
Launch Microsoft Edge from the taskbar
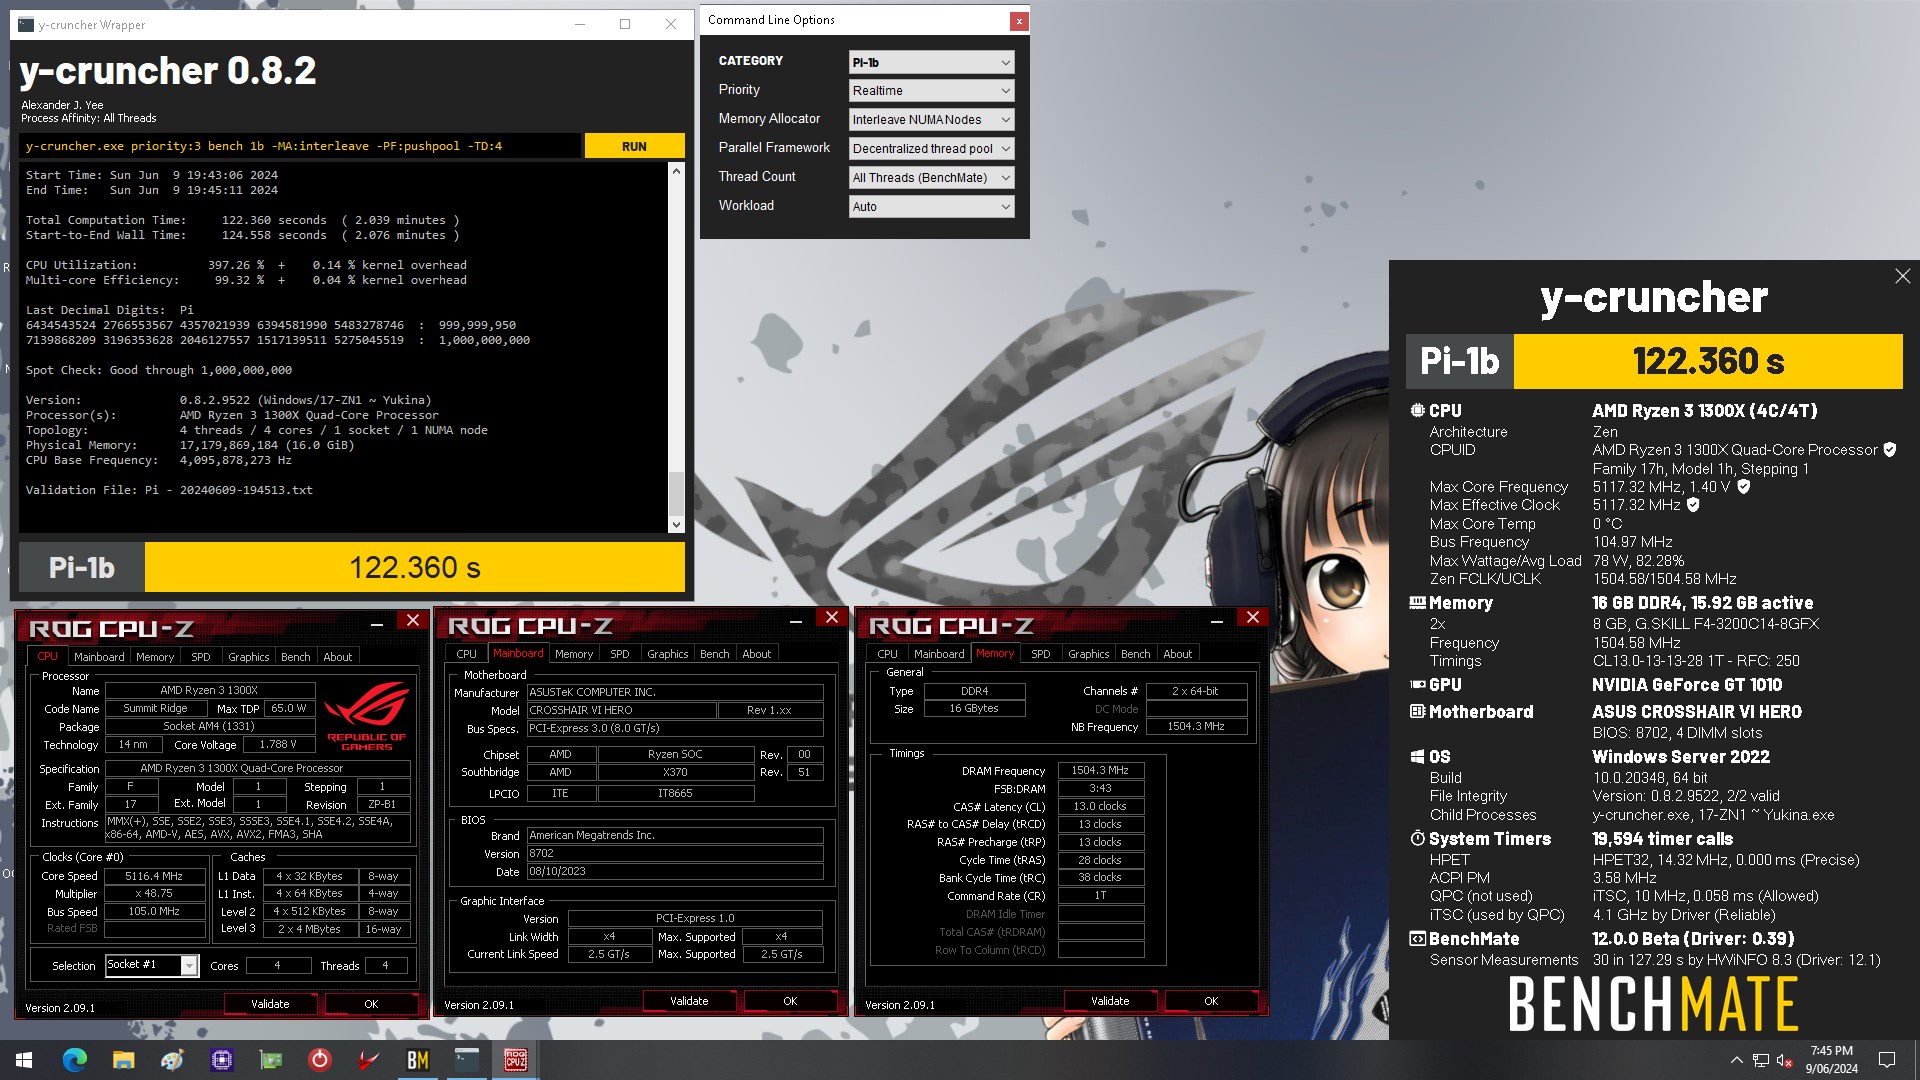coord(74,1060)
